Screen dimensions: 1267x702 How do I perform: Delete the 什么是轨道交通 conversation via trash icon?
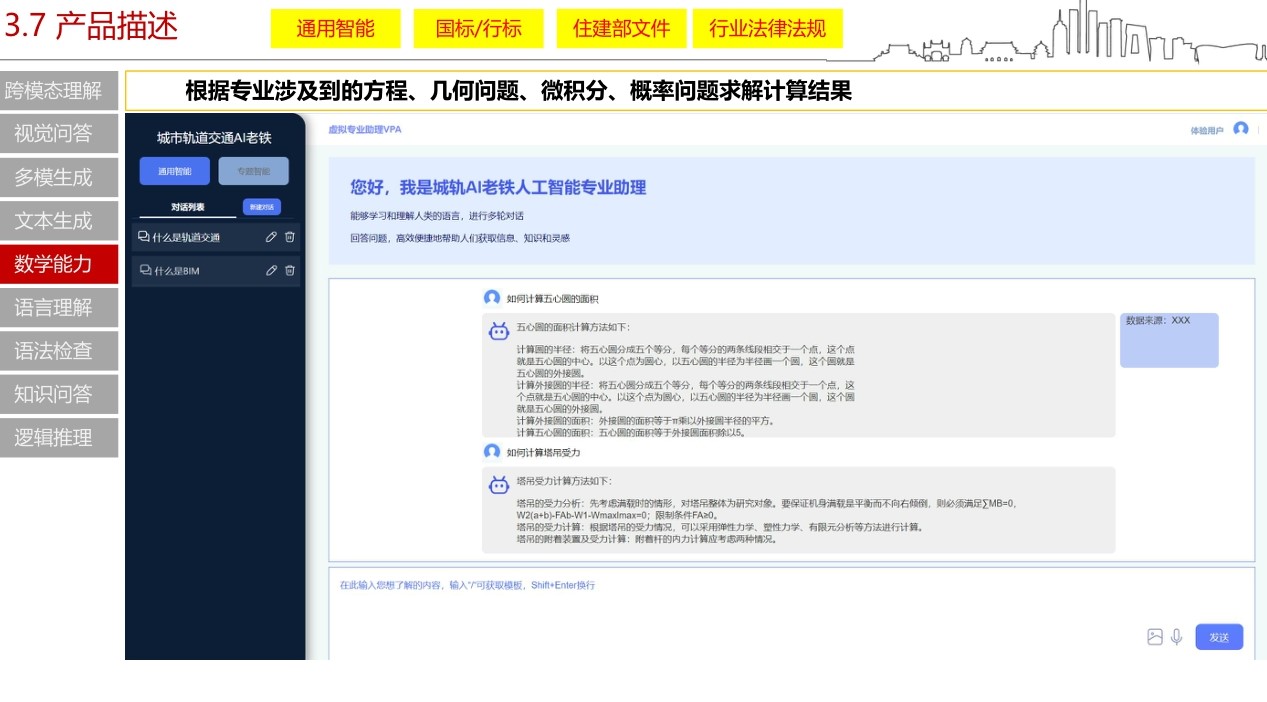(x=290, y=237)
